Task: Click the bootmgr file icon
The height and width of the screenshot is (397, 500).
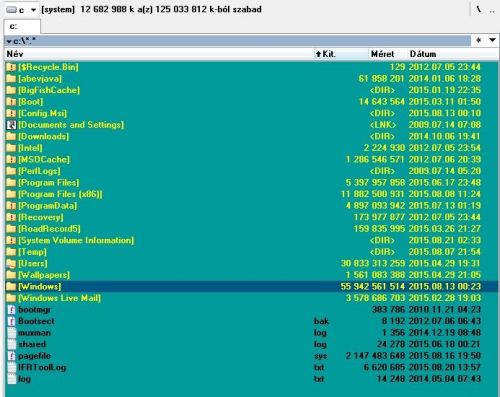Action: (12, 310)
